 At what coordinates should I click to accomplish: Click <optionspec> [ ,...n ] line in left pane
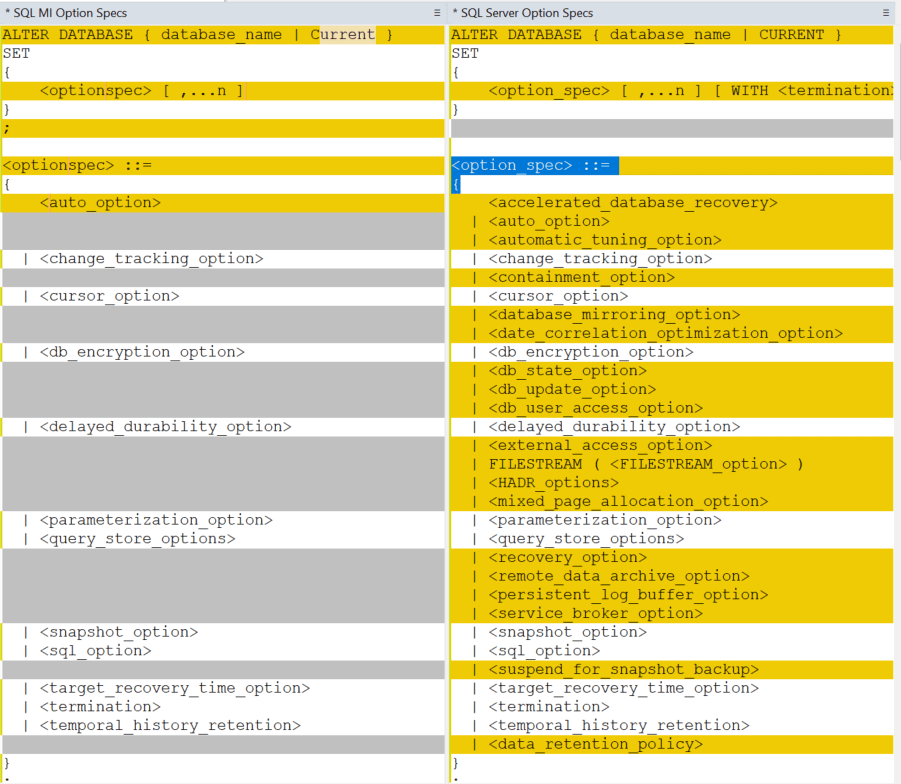223,91
